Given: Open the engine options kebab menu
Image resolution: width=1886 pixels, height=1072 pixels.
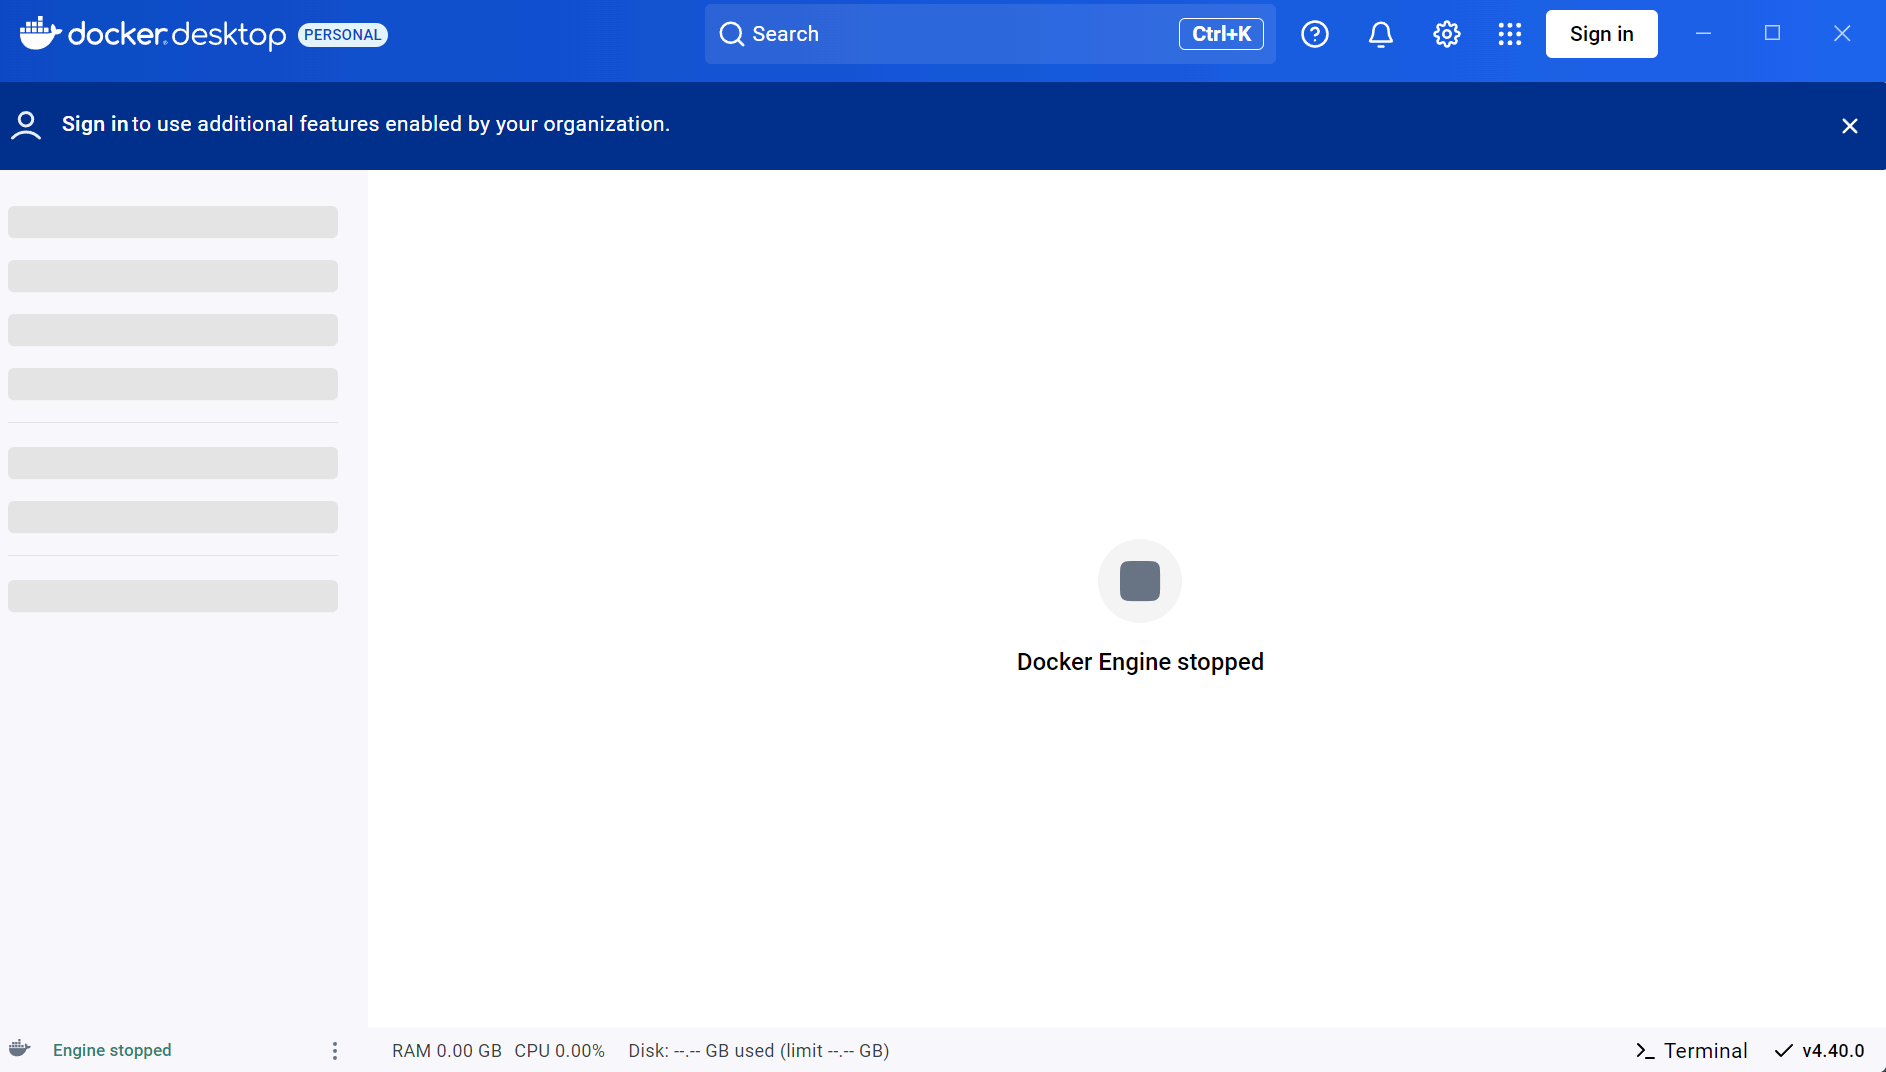Looking at the screenshot, I should point(335,1051).
